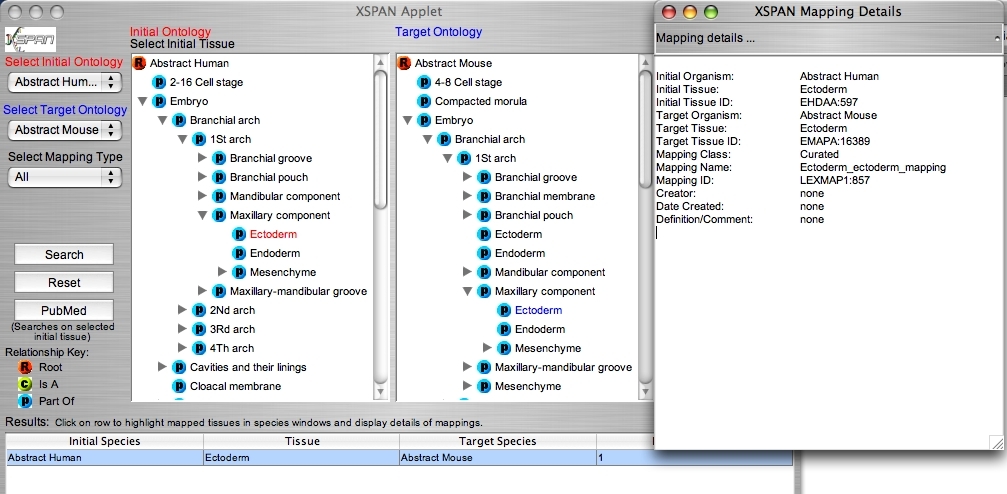
Task: Click target tree scrollbar down arrow
Action: tap(645, 392)
